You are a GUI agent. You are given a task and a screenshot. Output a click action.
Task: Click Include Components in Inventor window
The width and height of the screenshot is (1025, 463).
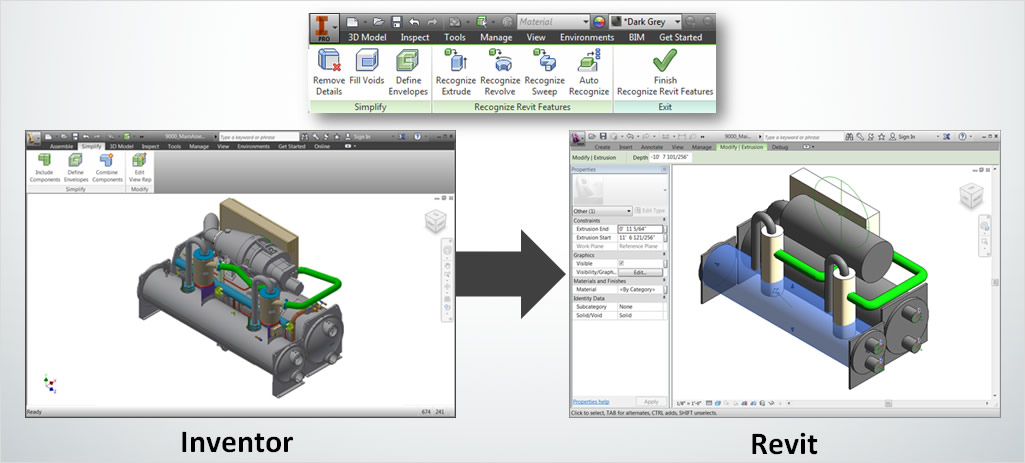(44, 167)
